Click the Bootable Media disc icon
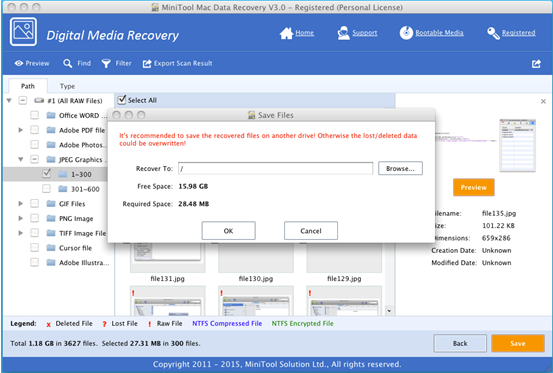Viewport: 553px width, 373px height. point(406,33)
